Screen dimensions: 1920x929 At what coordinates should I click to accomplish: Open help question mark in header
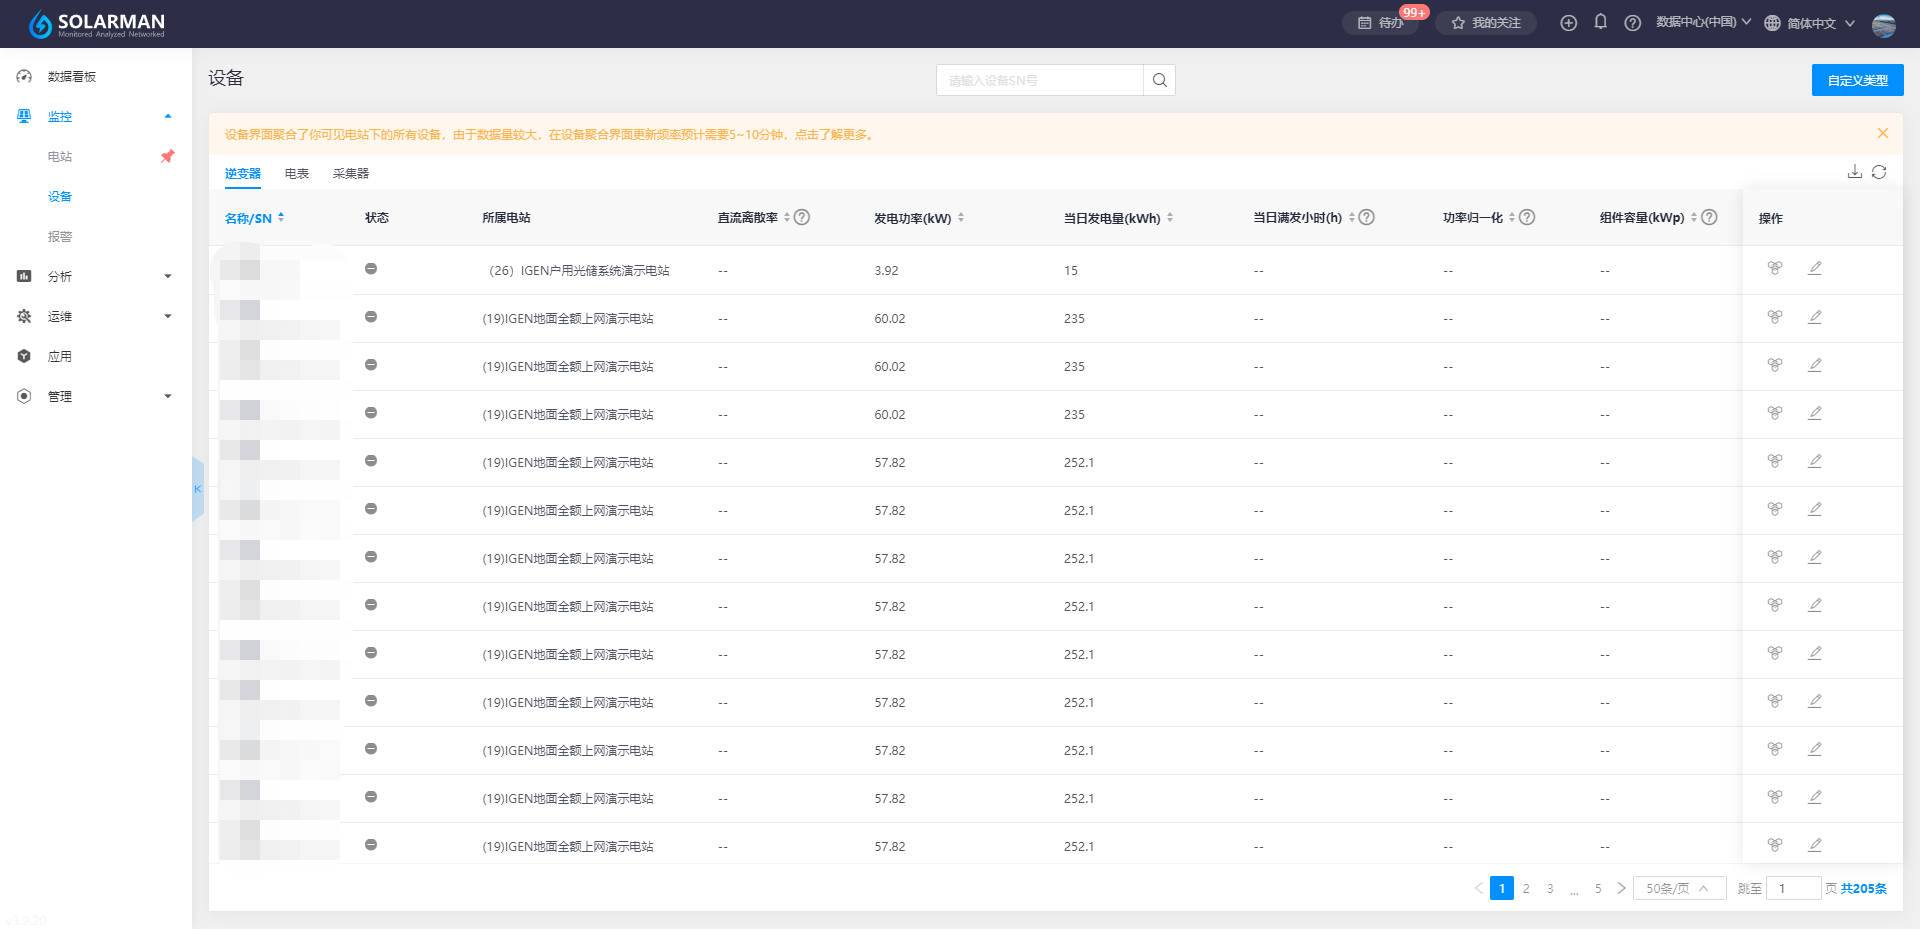tap(1632, 23)
